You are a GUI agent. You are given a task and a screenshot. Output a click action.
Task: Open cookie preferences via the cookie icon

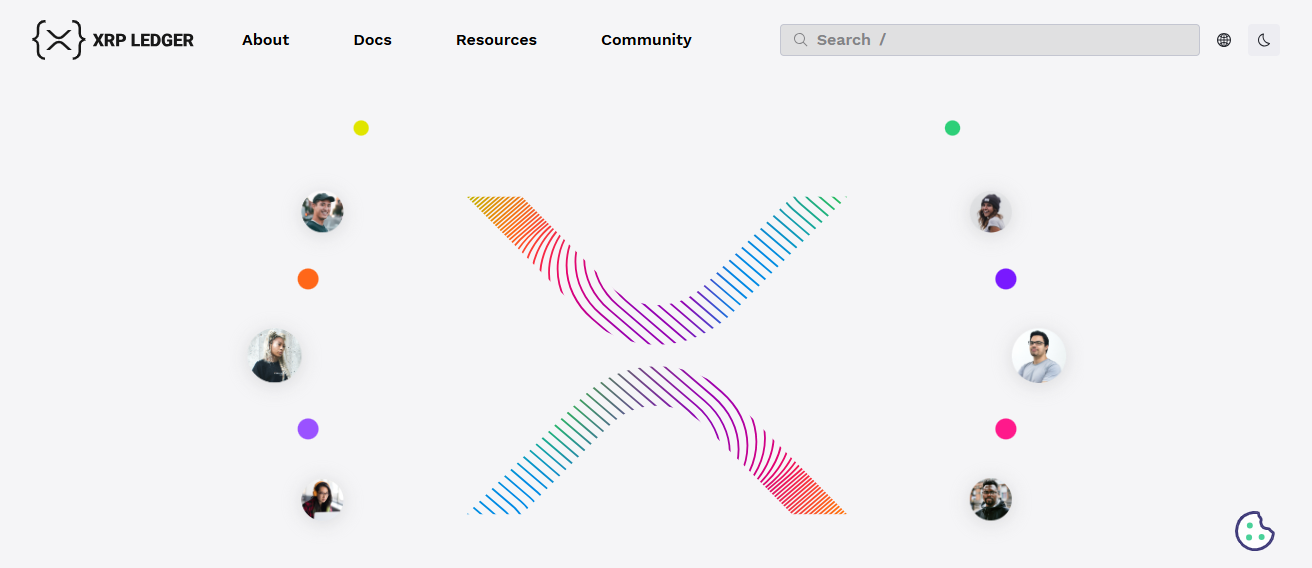(1255, 531)
